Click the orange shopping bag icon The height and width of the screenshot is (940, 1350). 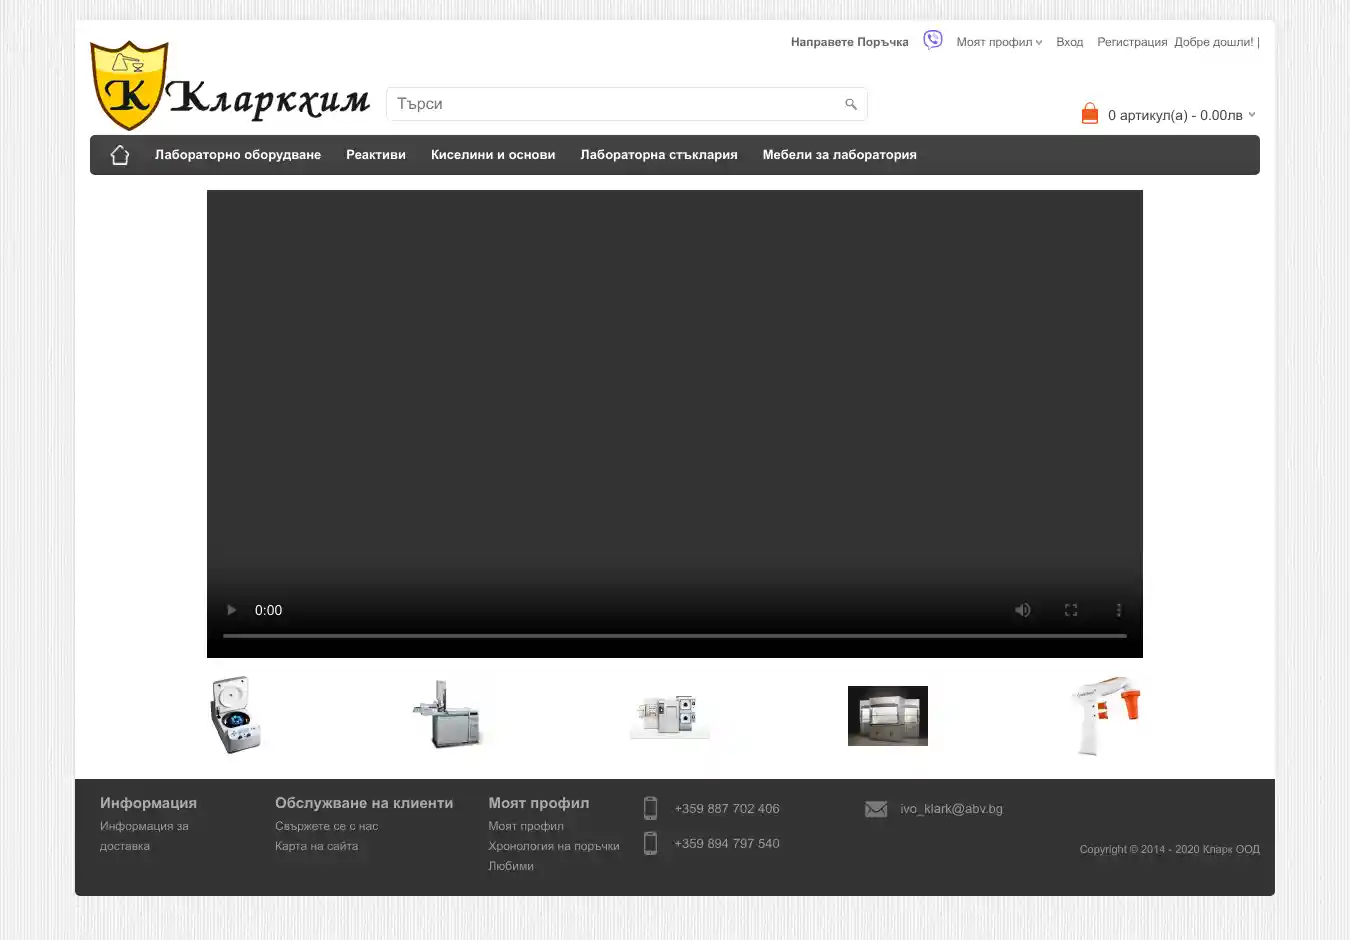1089,114
